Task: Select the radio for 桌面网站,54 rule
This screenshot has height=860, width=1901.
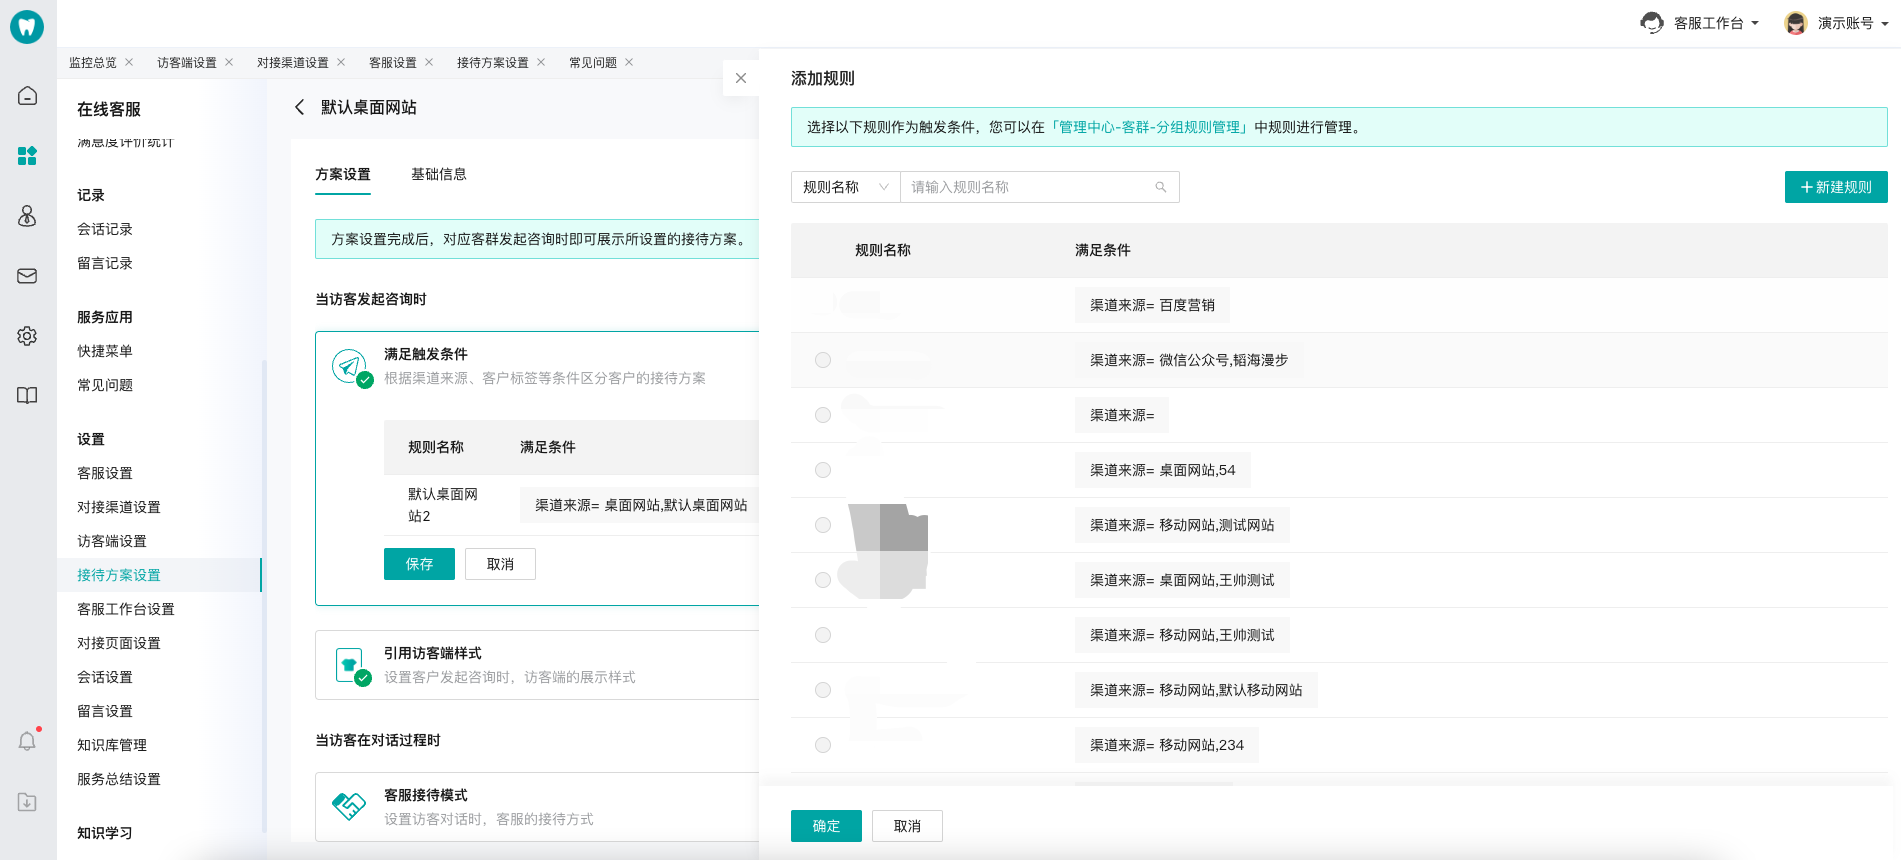Action: point(823,470)
